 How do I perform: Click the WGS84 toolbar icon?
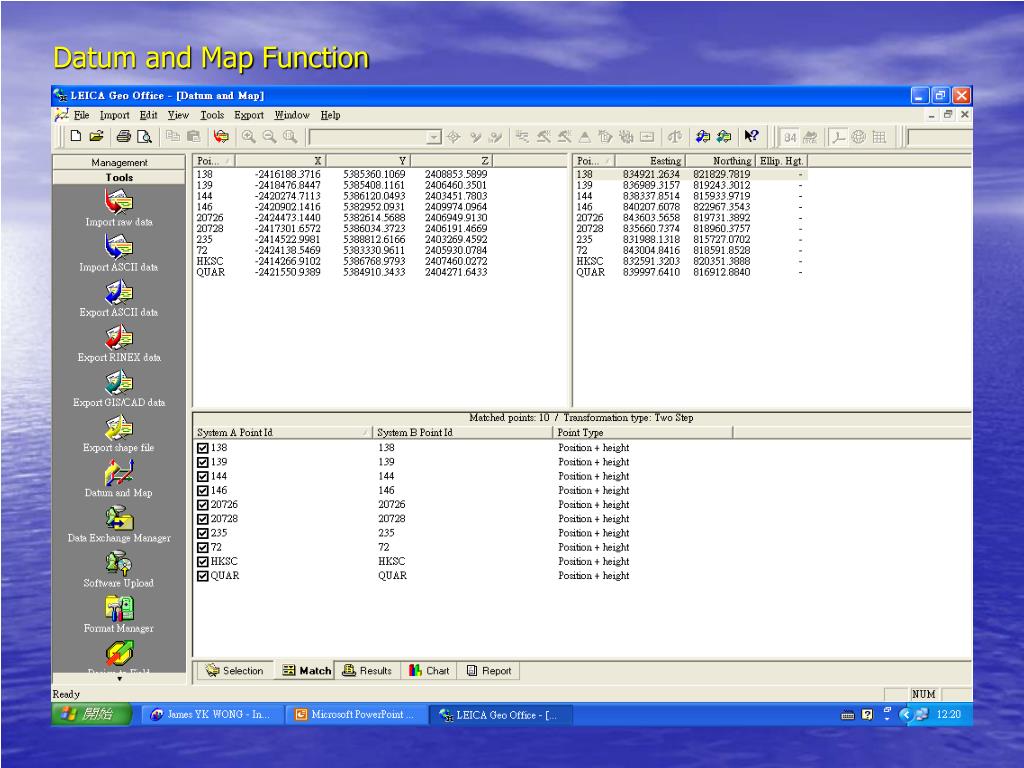790,137
